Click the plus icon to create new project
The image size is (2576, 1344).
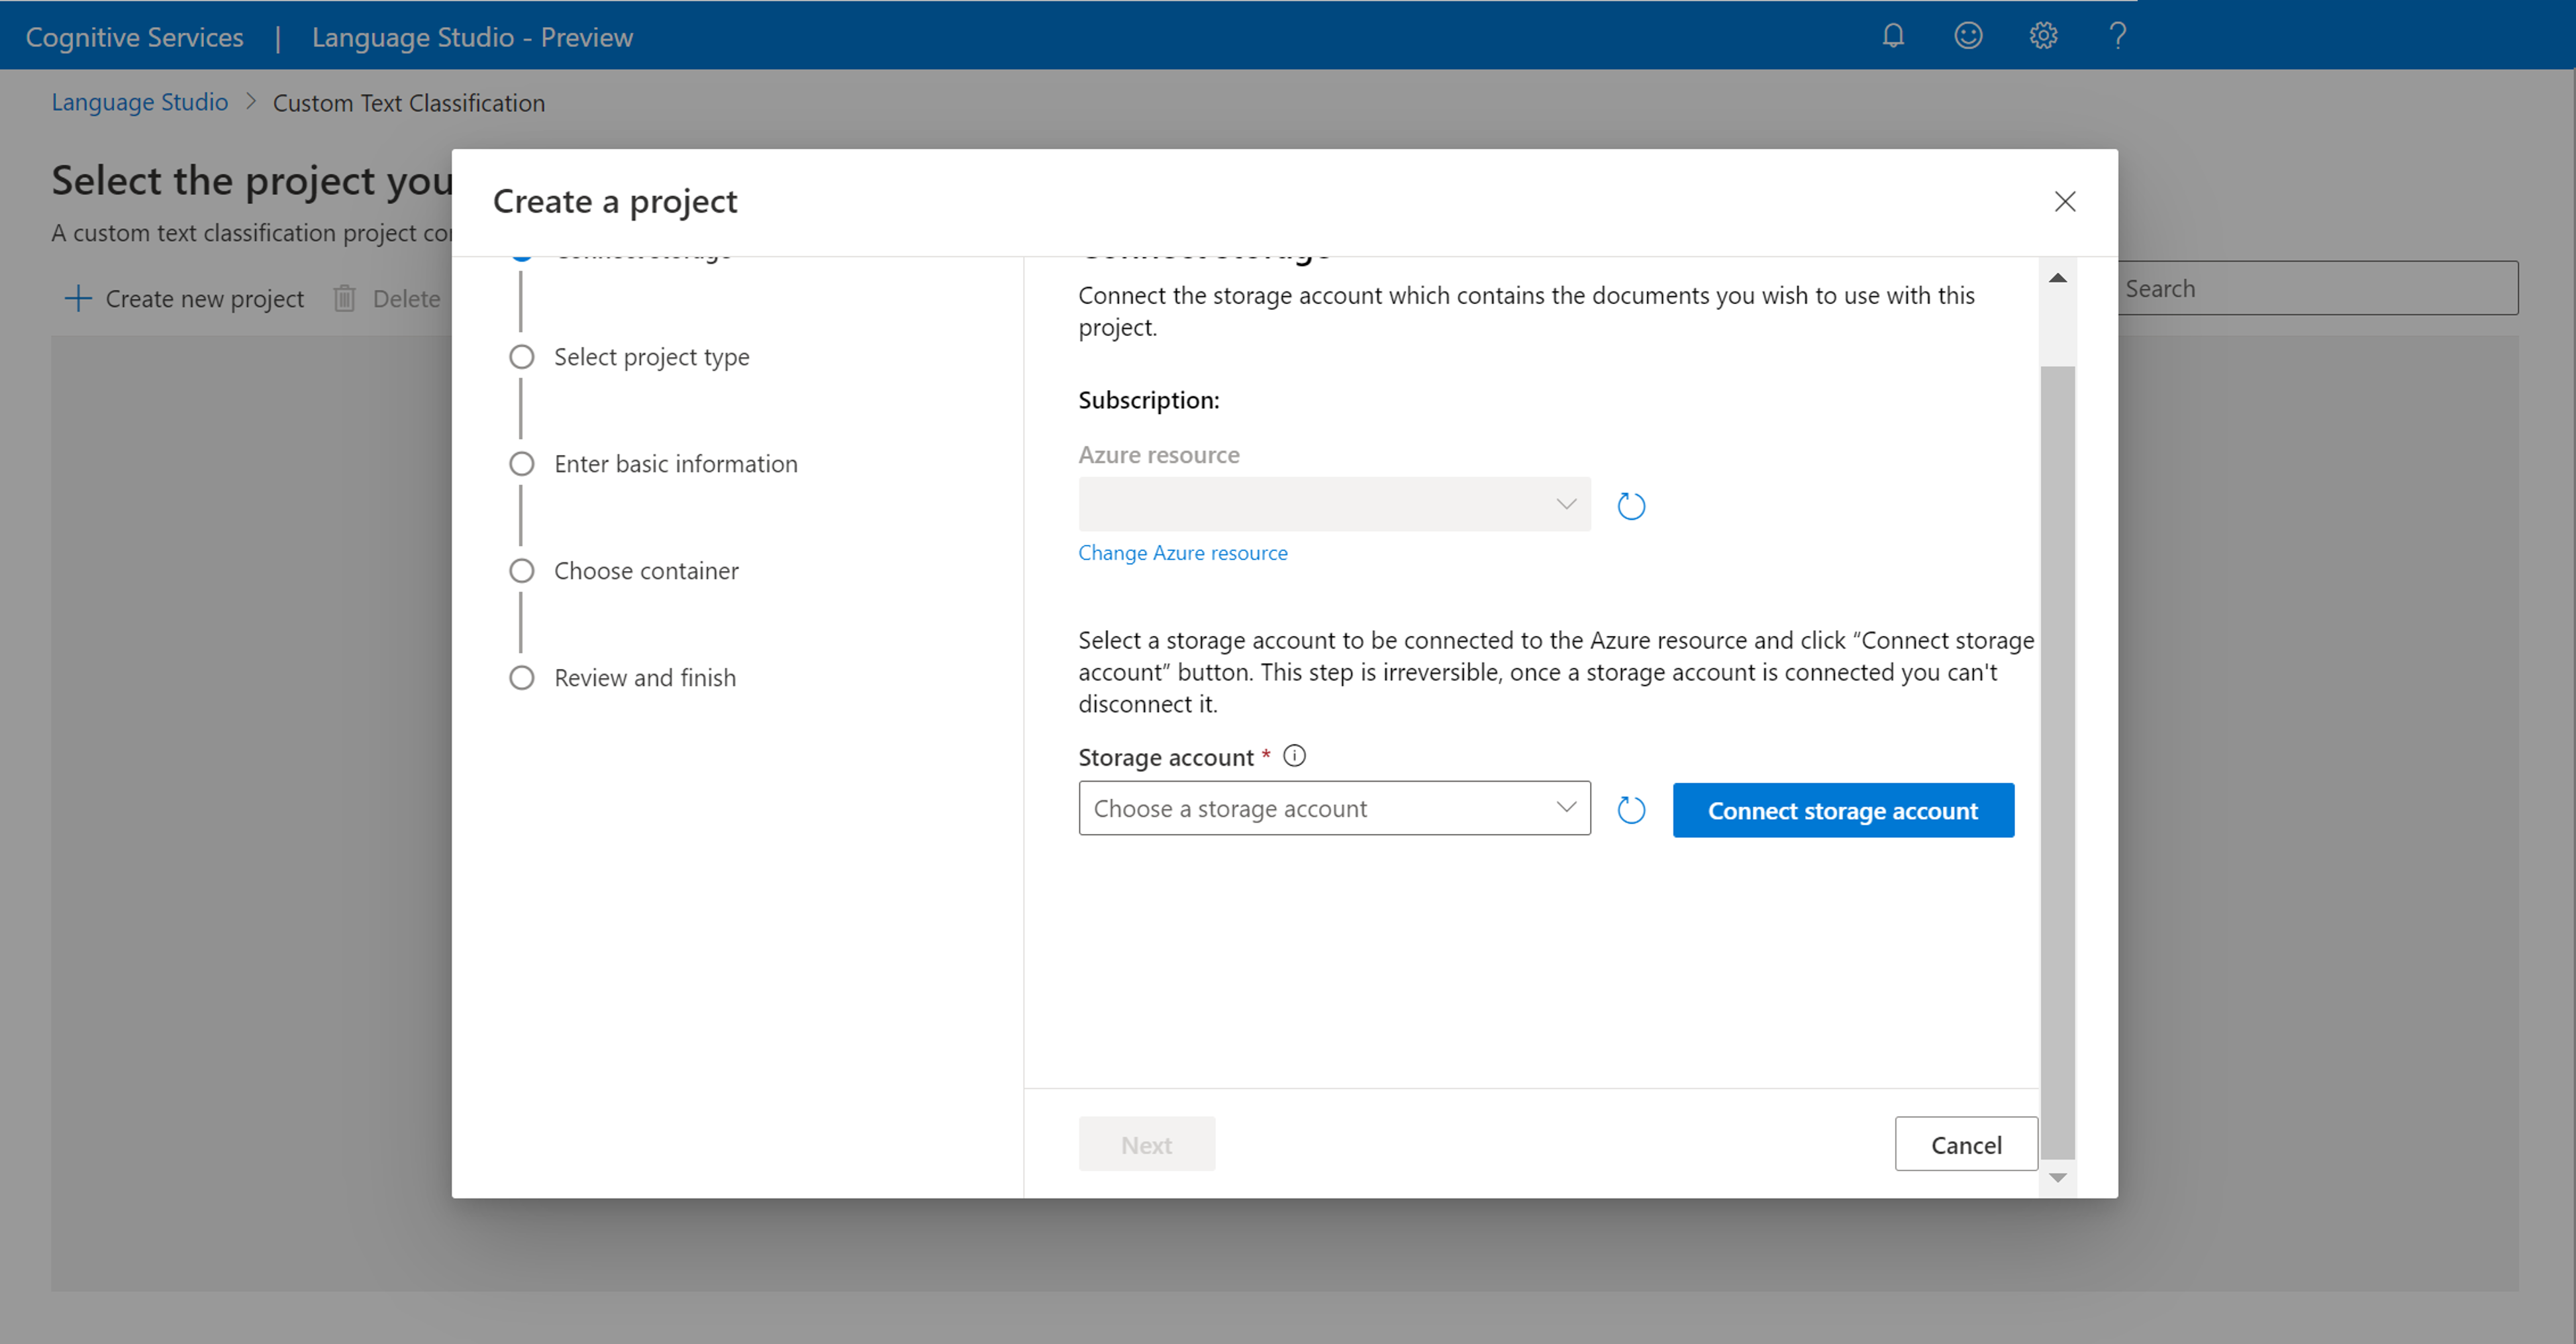click(78, 298)
